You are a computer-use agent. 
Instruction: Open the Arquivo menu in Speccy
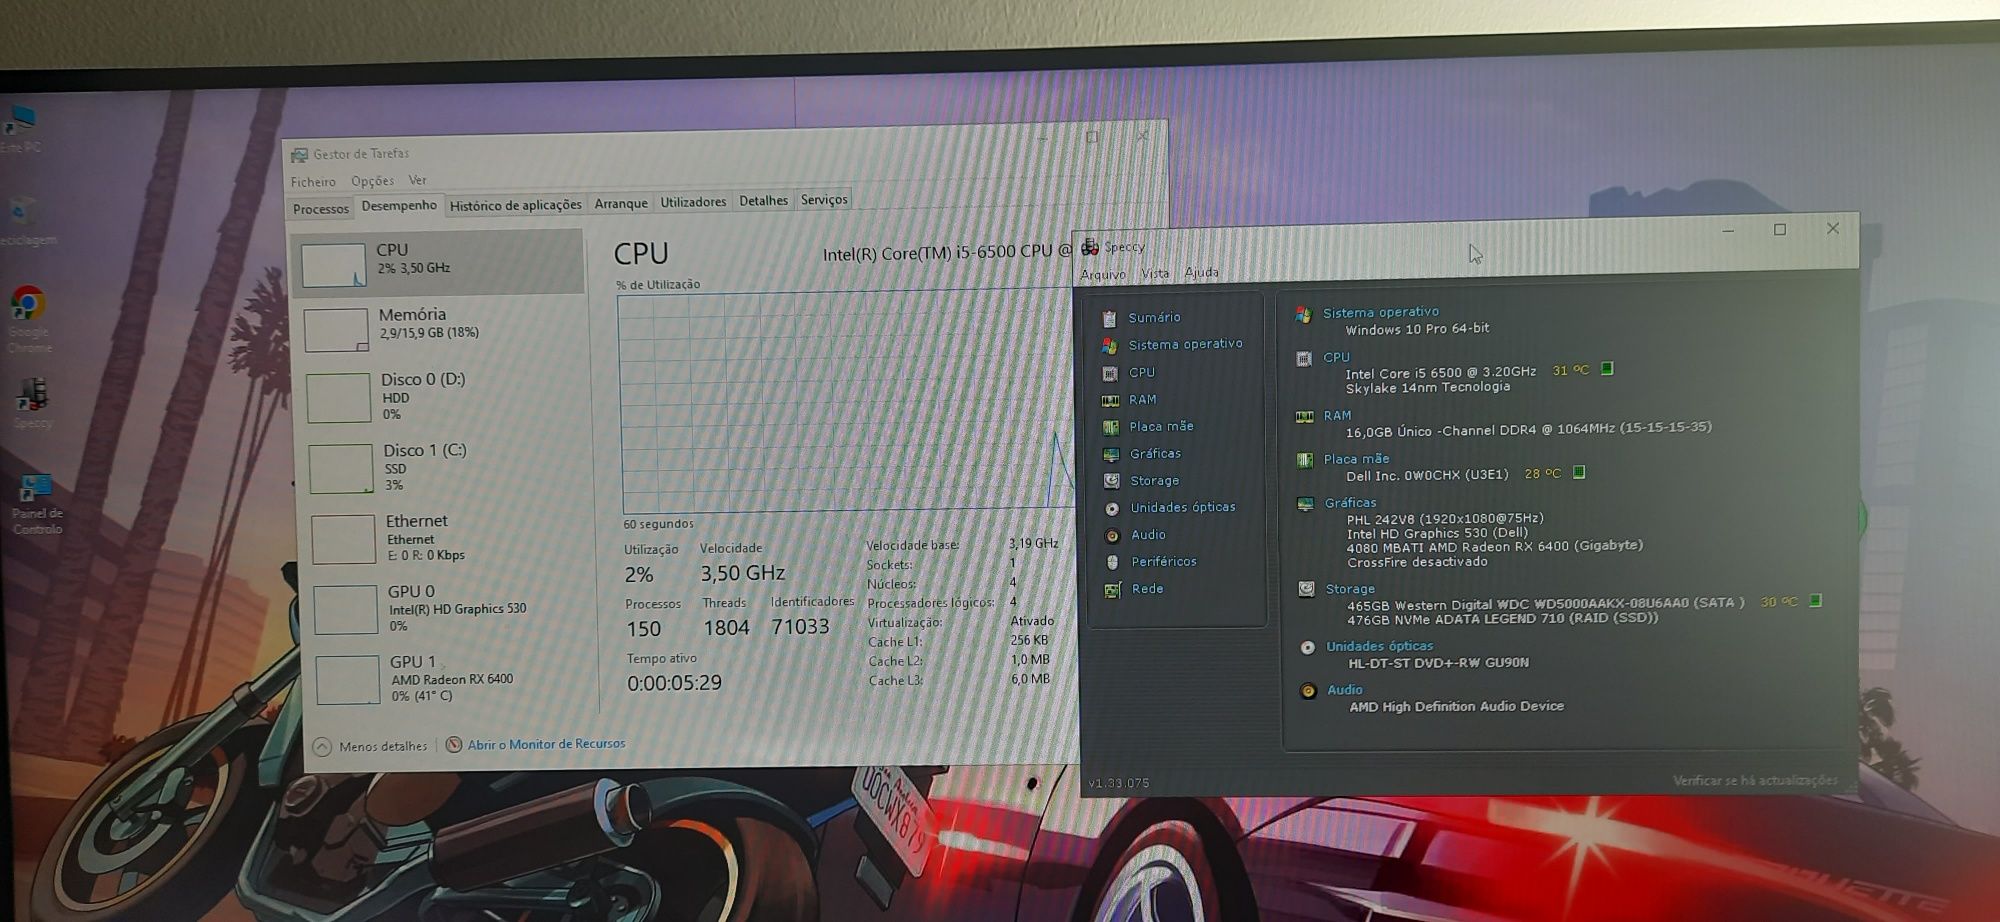[x=1103, y=274]
